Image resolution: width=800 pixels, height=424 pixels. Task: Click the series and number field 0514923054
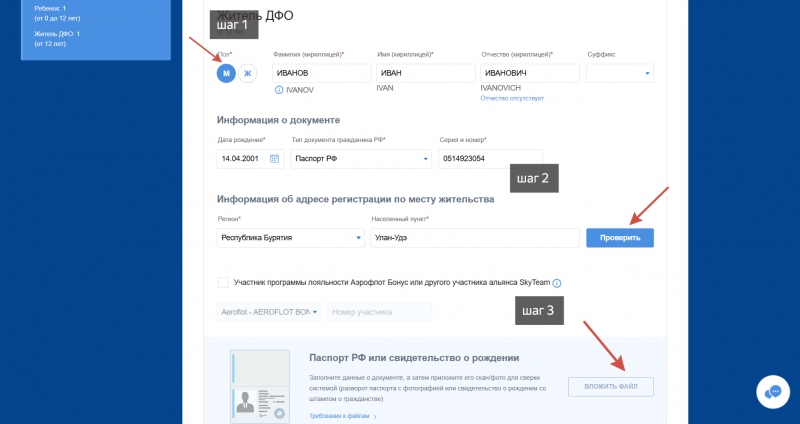(490, 159)
